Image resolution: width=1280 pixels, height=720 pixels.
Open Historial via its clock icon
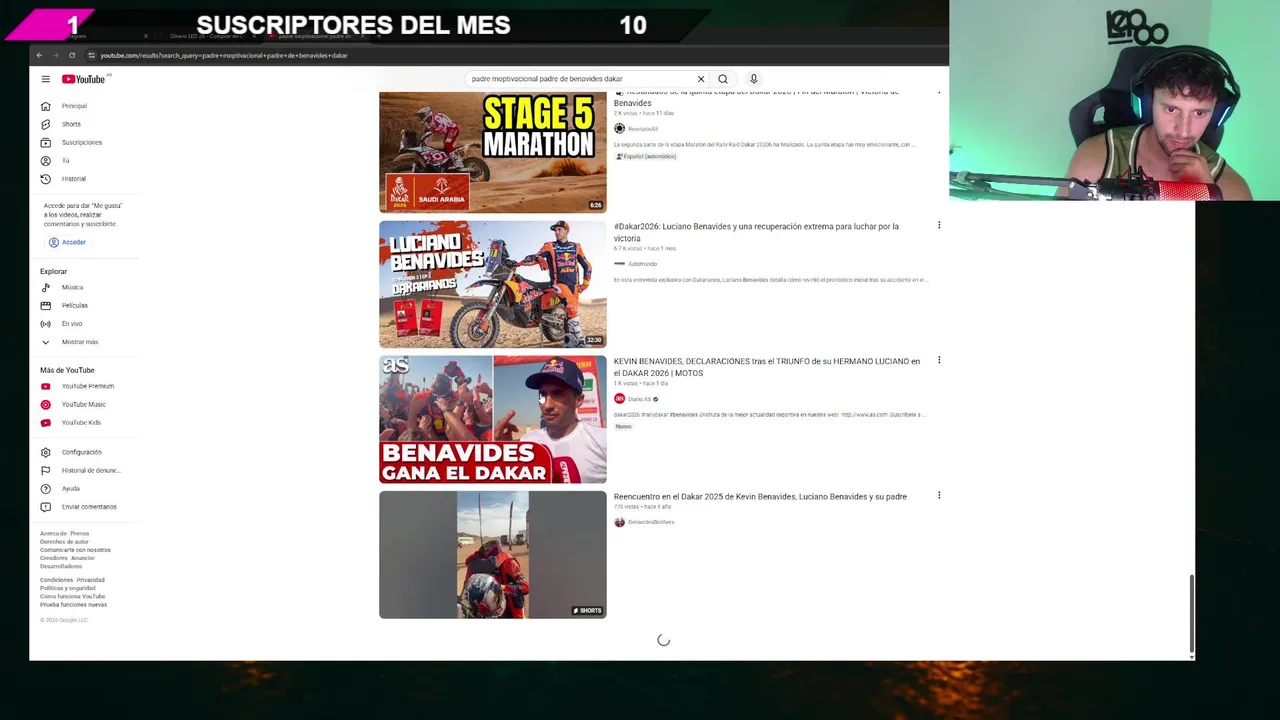point(45,179)
